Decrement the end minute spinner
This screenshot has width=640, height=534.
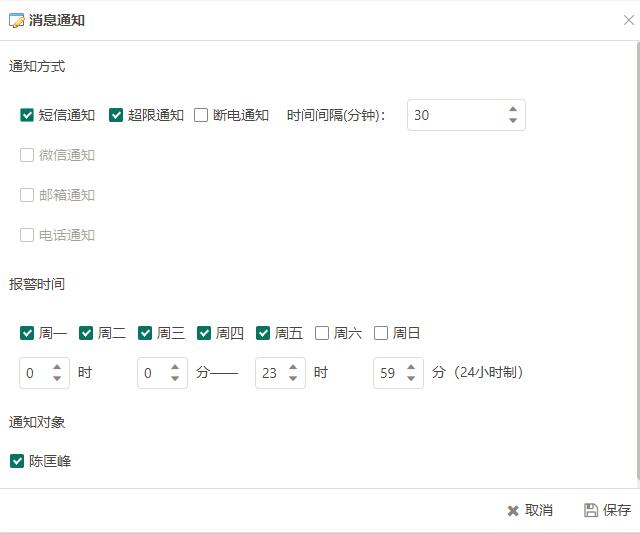[x=411, y=379]
